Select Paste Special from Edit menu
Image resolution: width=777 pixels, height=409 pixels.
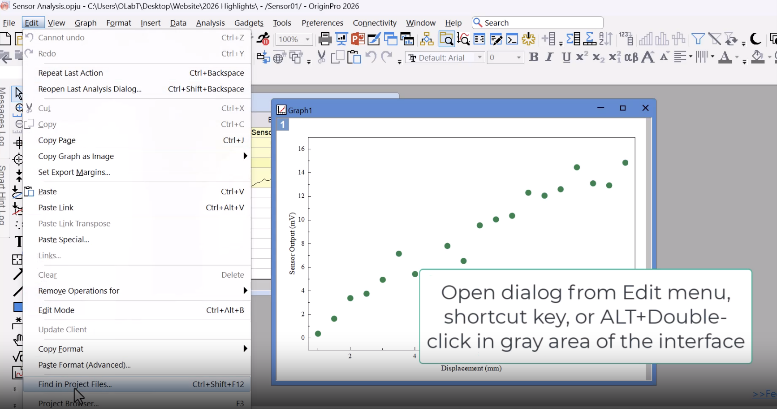[x=63, y=239]
